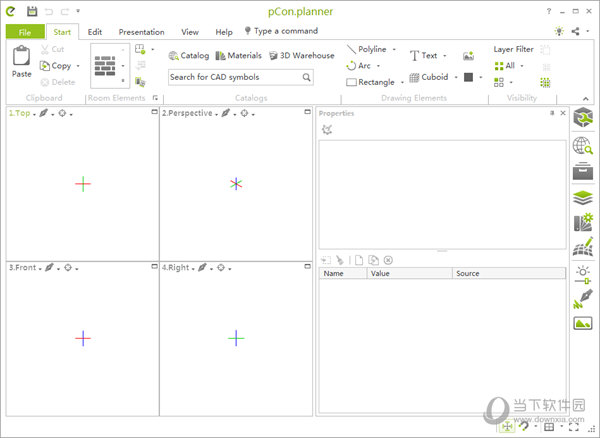Select the Text tool

(423, 56)
